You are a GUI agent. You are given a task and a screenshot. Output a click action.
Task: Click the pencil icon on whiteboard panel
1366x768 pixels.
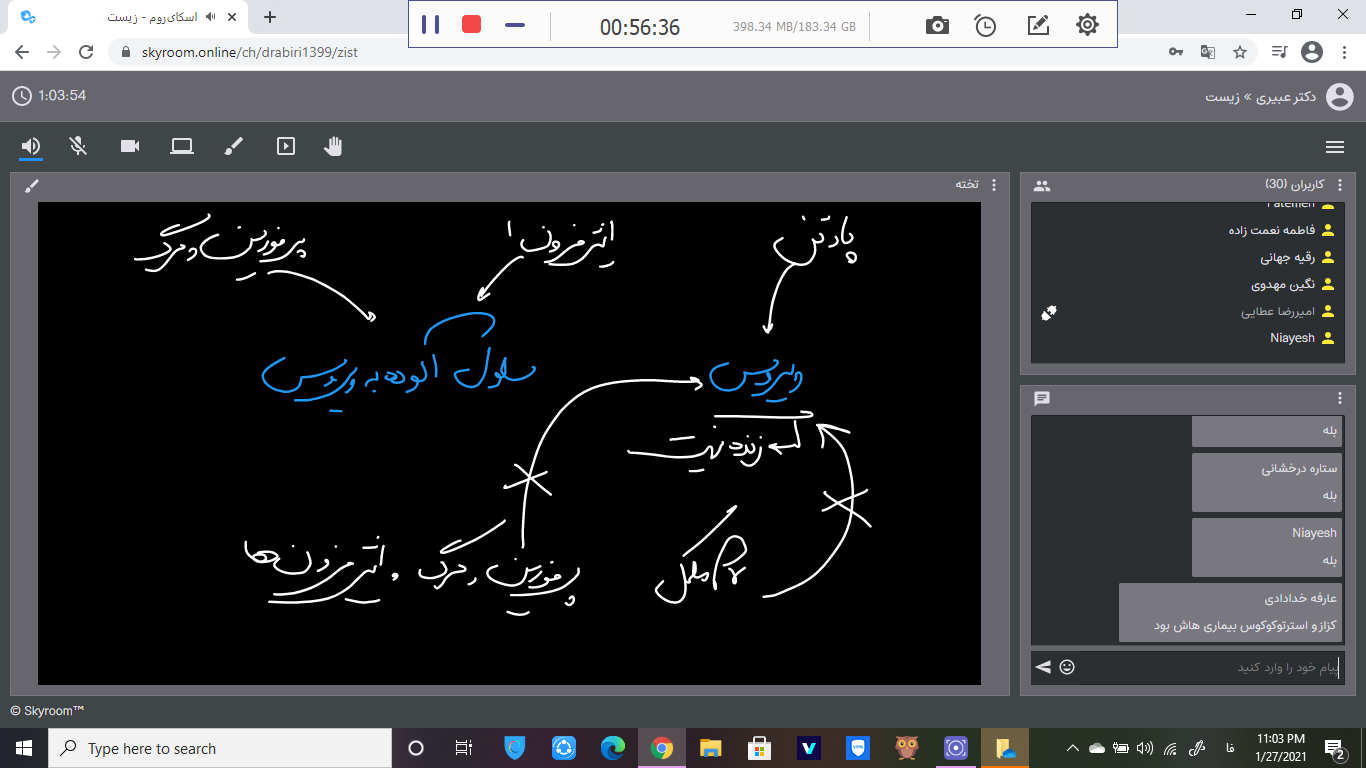[x=31, y=185]
